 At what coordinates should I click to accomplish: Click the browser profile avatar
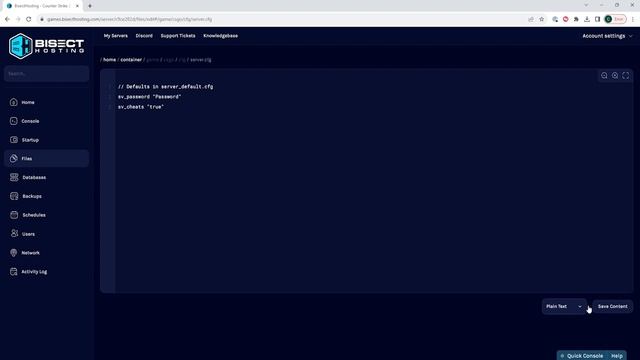pyautogui.click(x=609, y=19)
